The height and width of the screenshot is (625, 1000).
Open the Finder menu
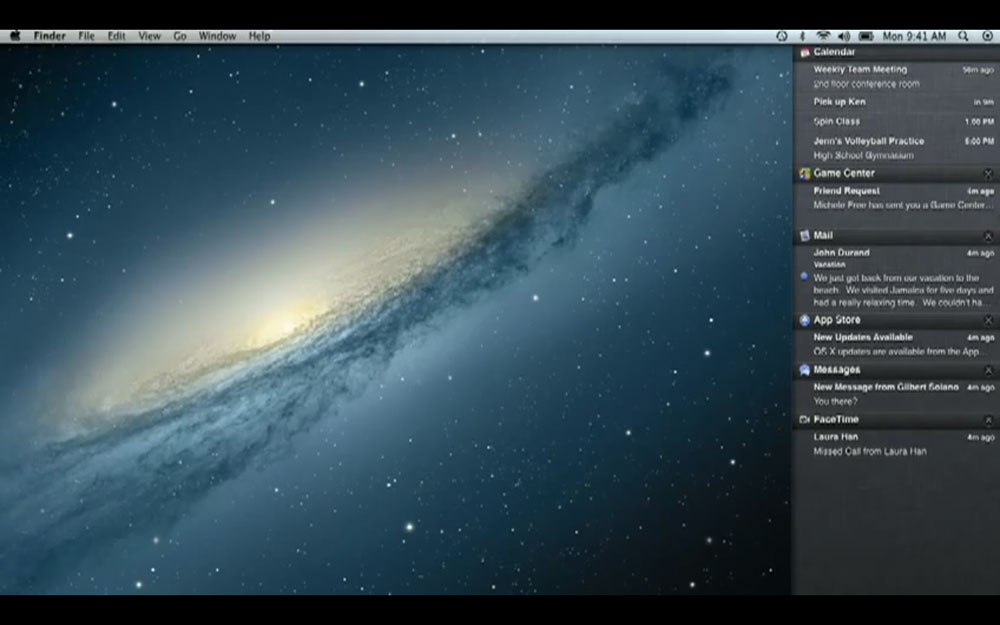(x=50, y=36)
